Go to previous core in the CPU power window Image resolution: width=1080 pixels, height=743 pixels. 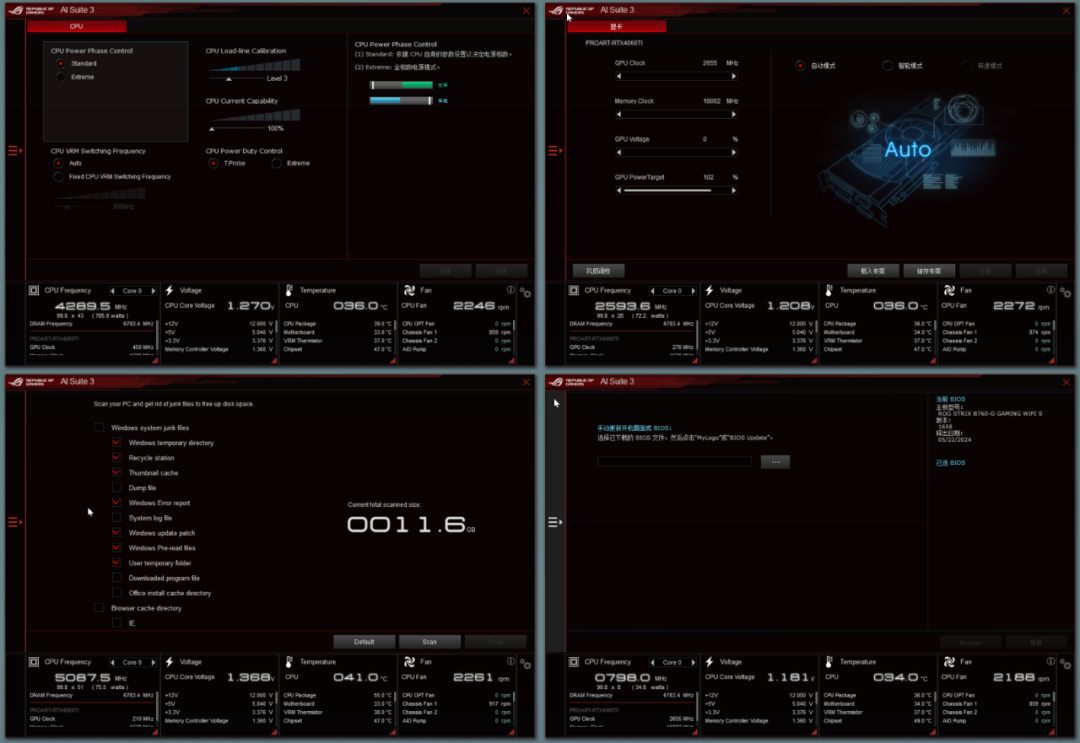[x=112, y=291]
